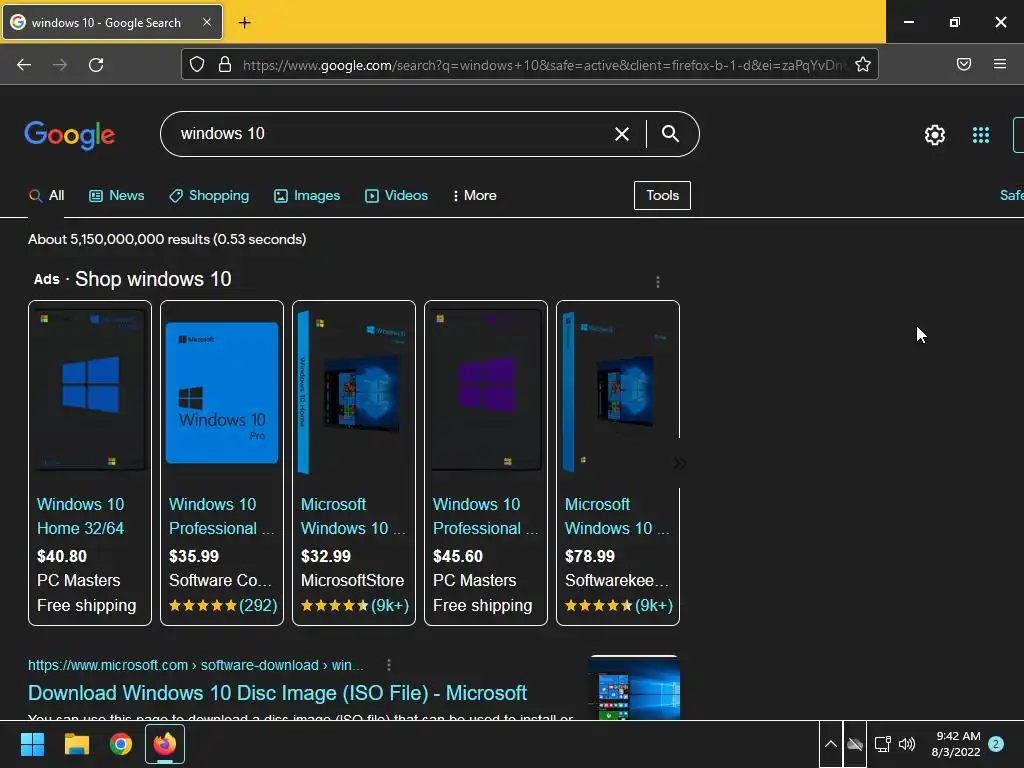Open Download Windows 10 Disc Image result
The height and width of the screenshot is (768, 1024).
click(277, 693)
